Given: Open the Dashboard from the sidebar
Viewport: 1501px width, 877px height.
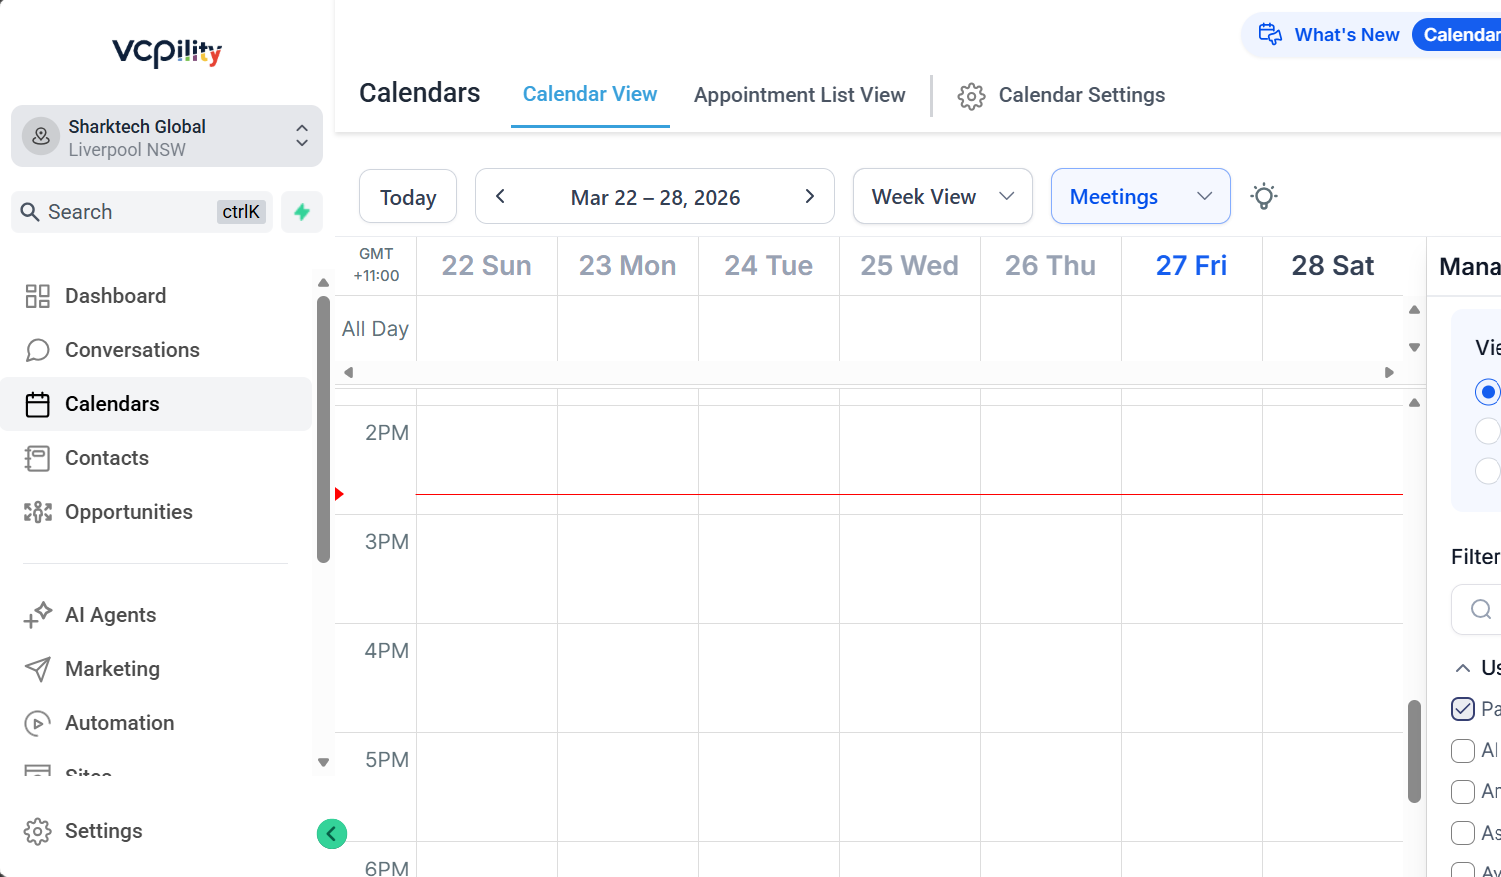Looking at the screenshot, I should (115, 295).
